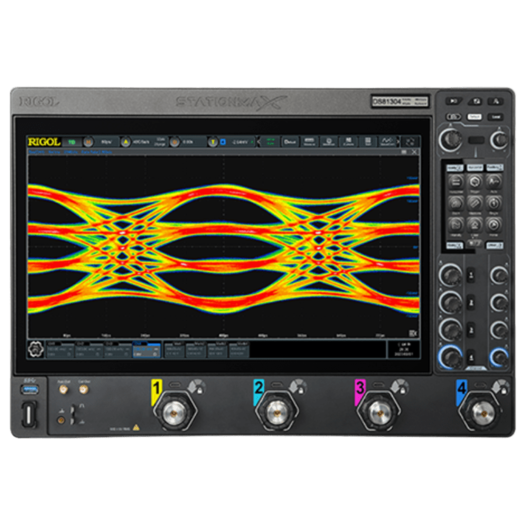Push the Single key

click(x=494, y=203)
